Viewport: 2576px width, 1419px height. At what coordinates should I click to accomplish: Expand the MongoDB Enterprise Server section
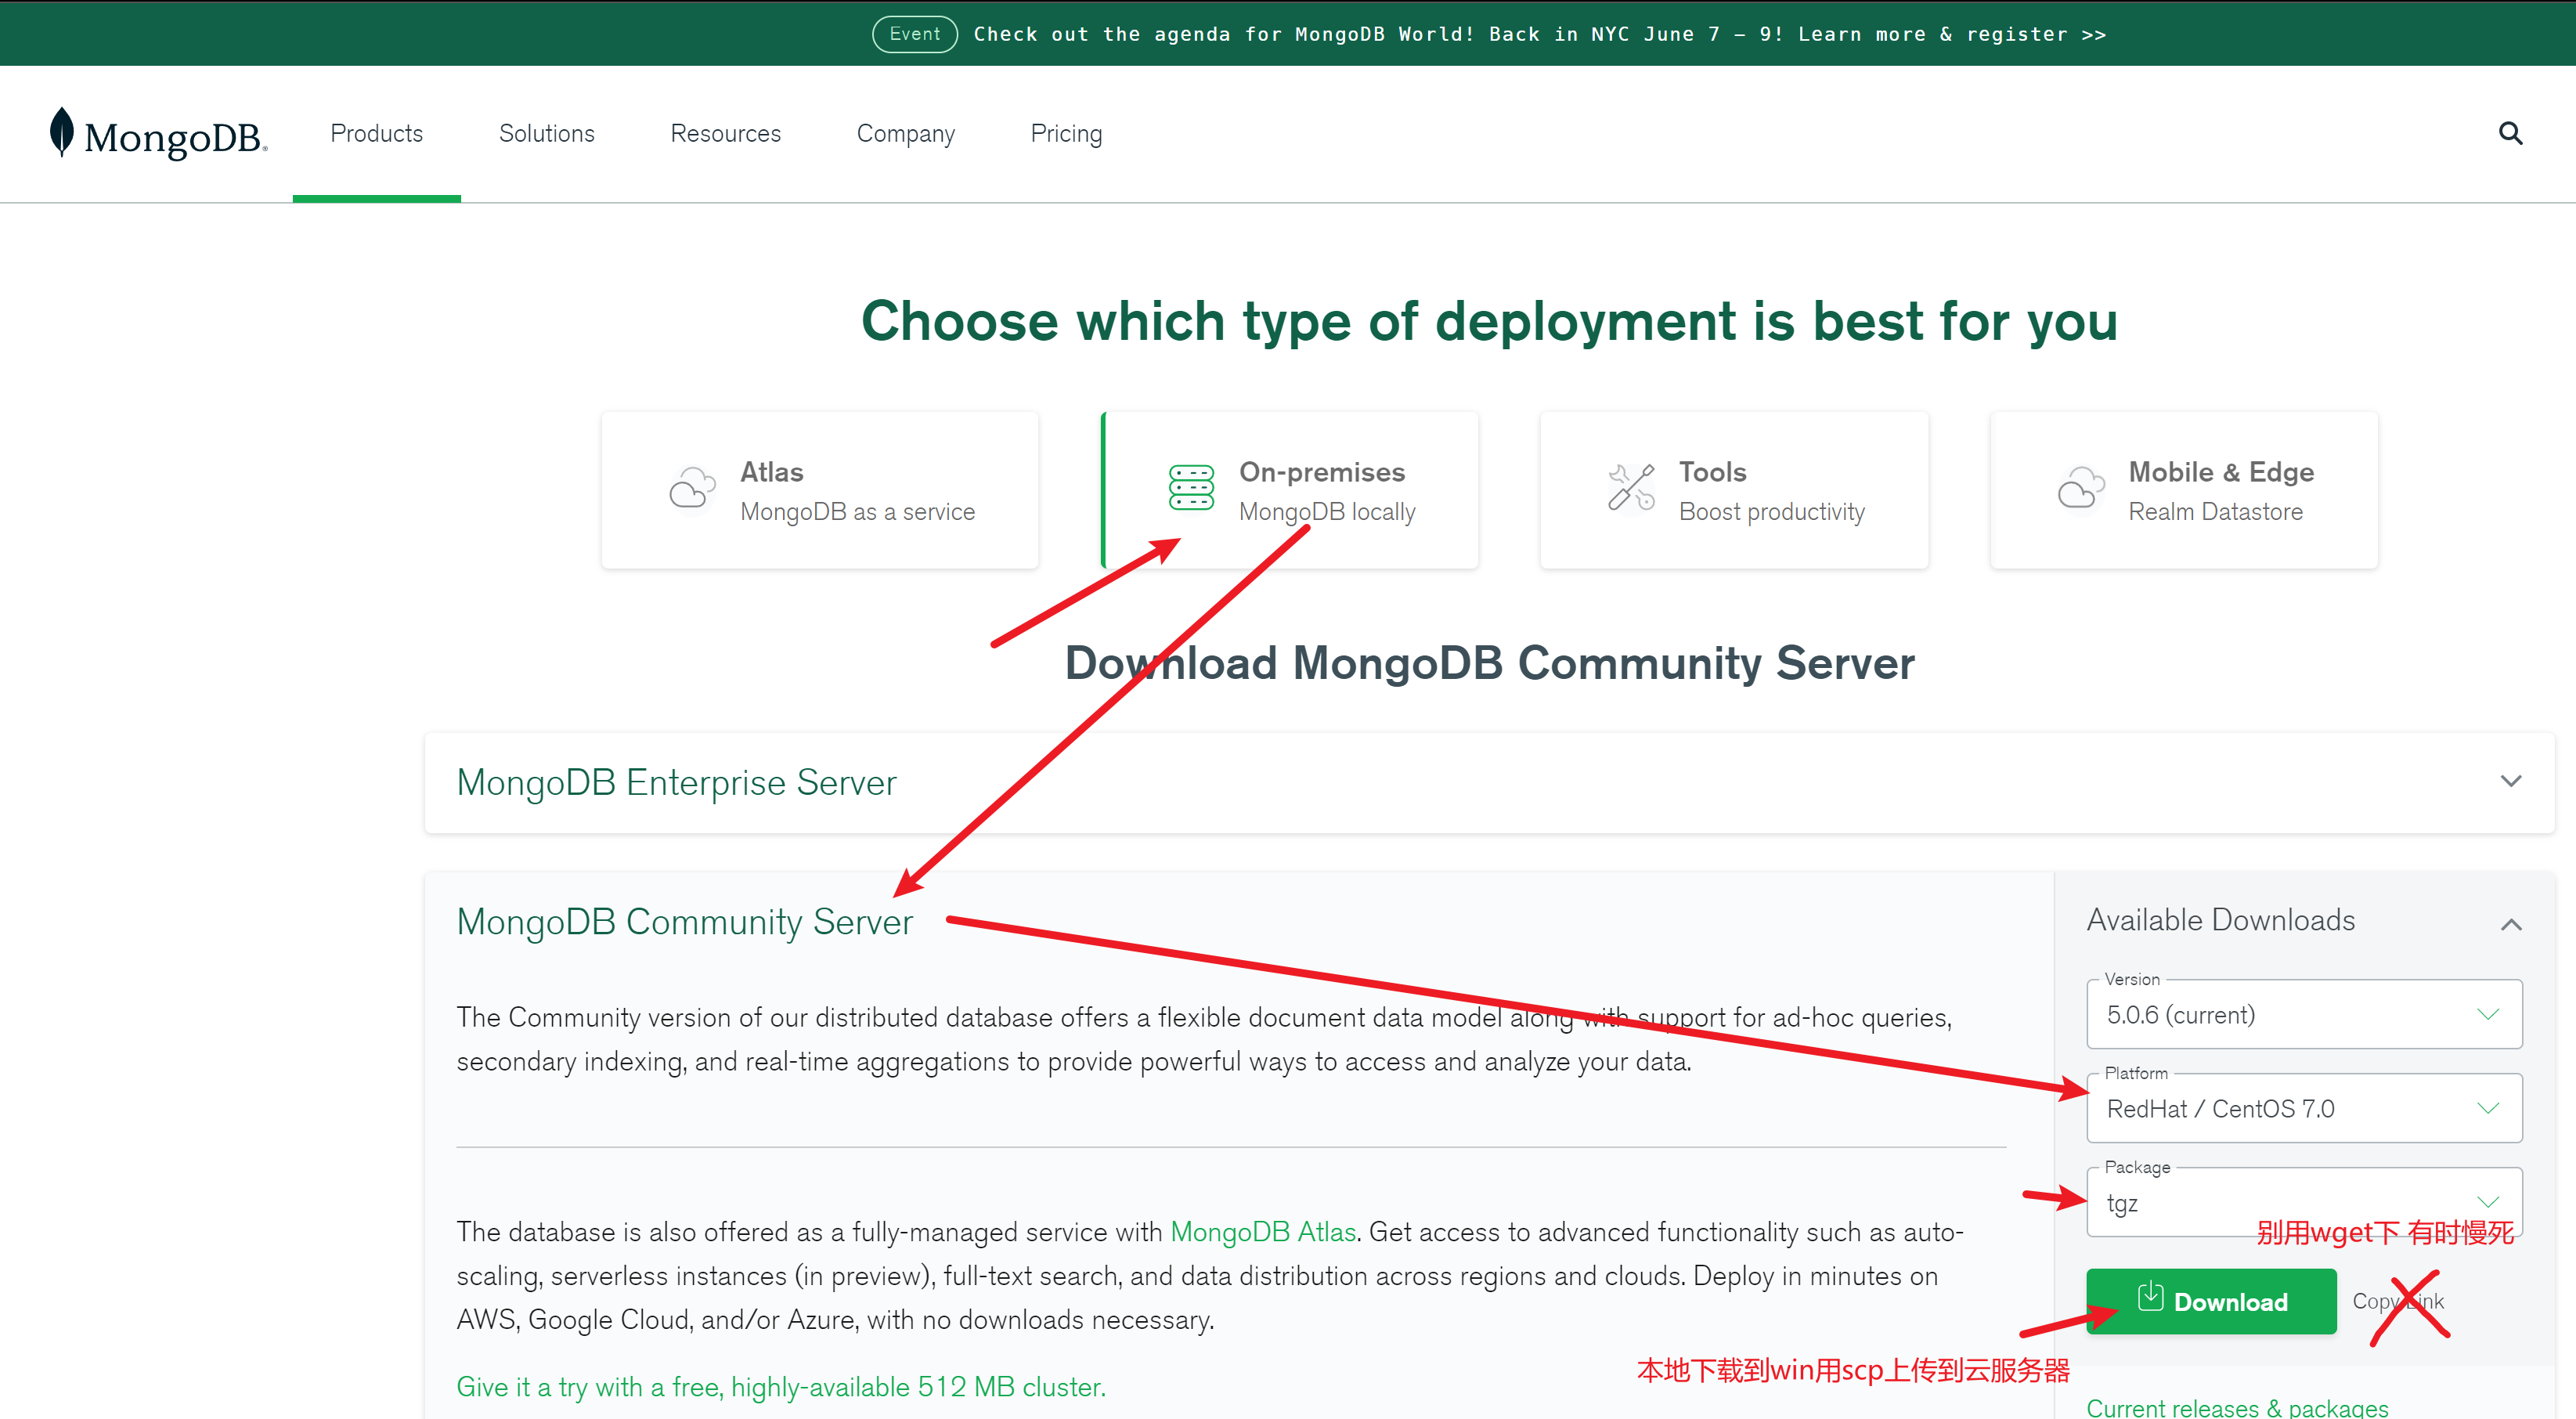(2510, 781)
